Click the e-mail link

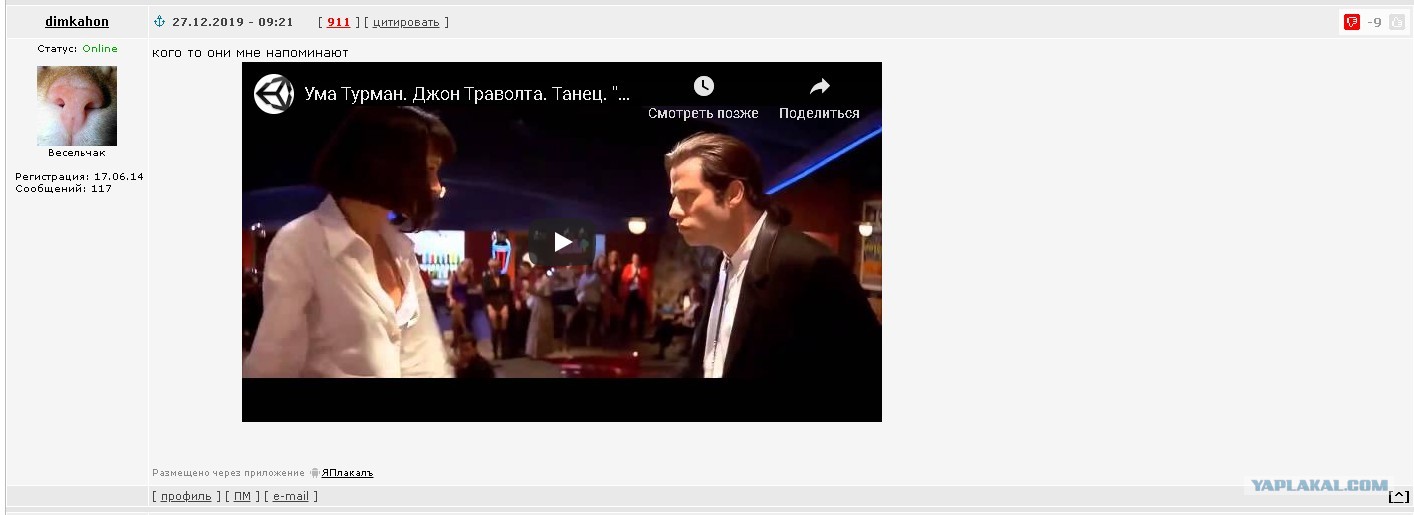291,496
